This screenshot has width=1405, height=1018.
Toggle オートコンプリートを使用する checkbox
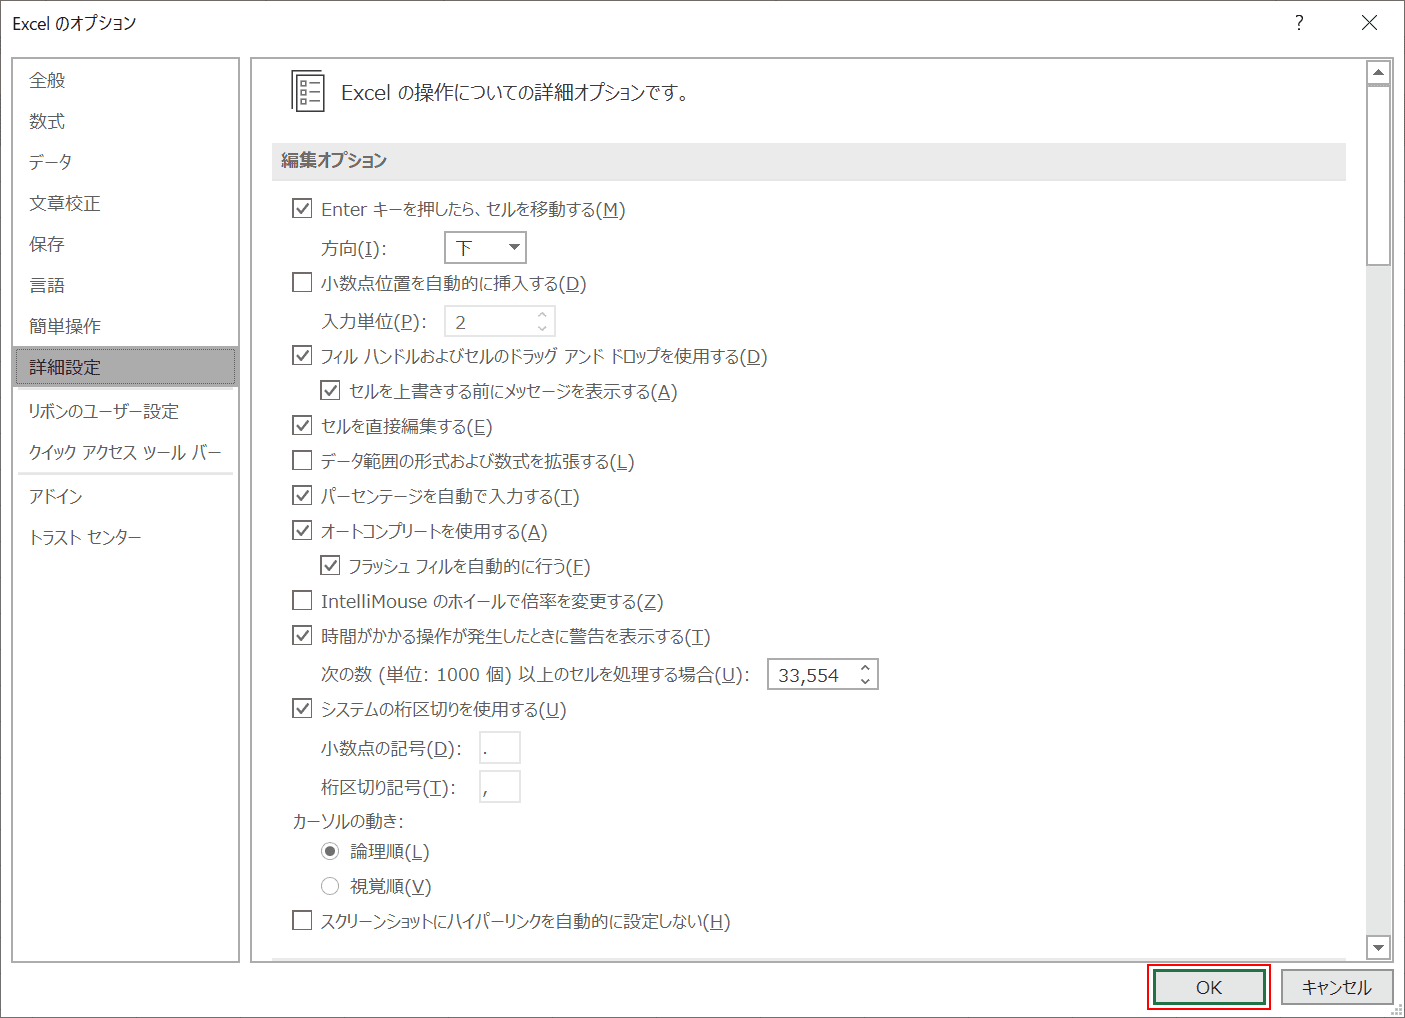[x=302, y=531]
